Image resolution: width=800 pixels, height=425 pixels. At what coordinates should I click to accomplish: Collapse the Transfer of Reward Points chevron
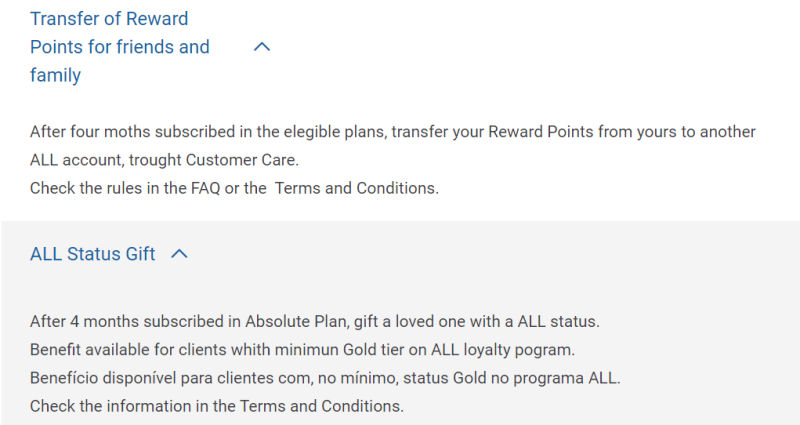[x=262, y=46]
